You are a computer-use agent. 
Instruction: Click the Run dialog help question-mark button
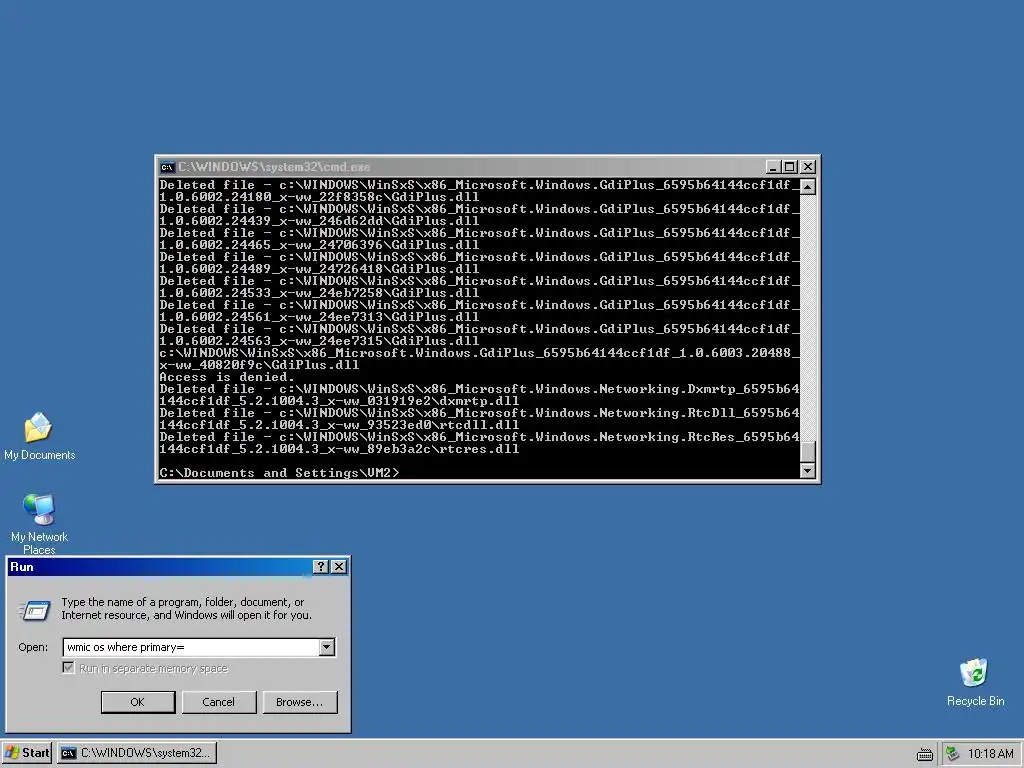[321, 567]
